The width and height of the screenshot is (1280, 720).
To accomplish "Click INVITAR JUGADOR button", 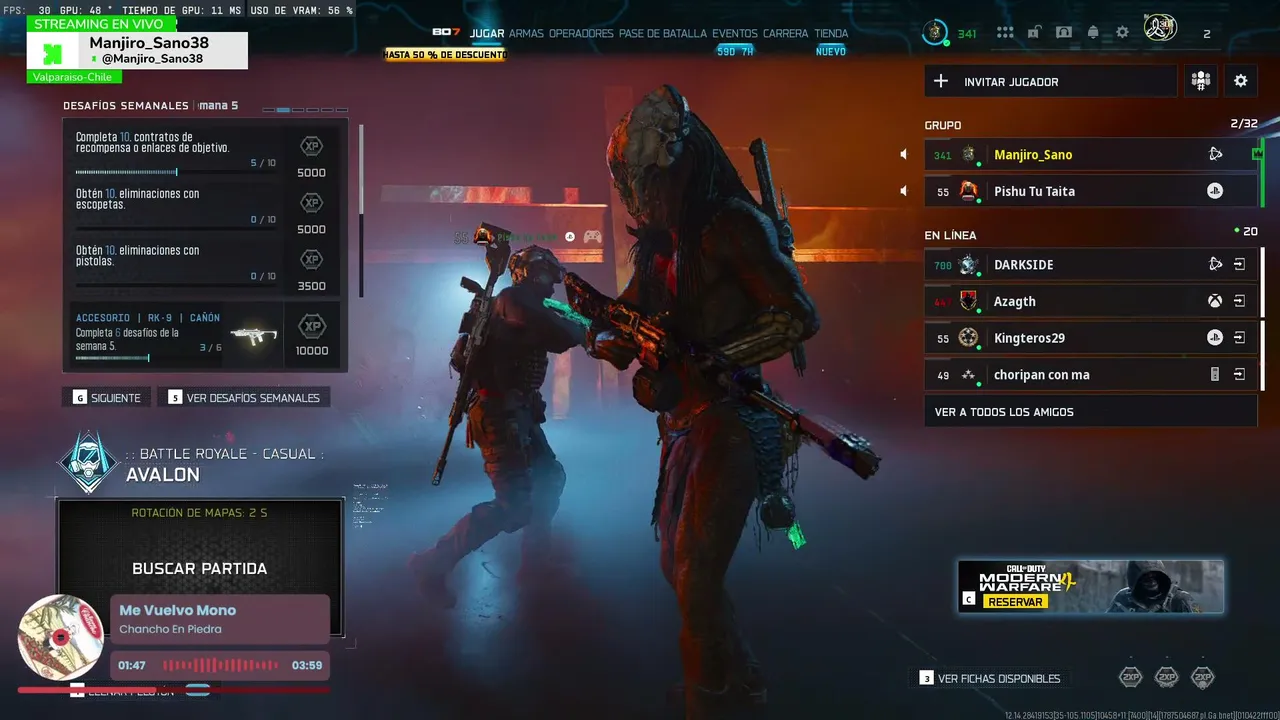I will (x=1050, y=81).
